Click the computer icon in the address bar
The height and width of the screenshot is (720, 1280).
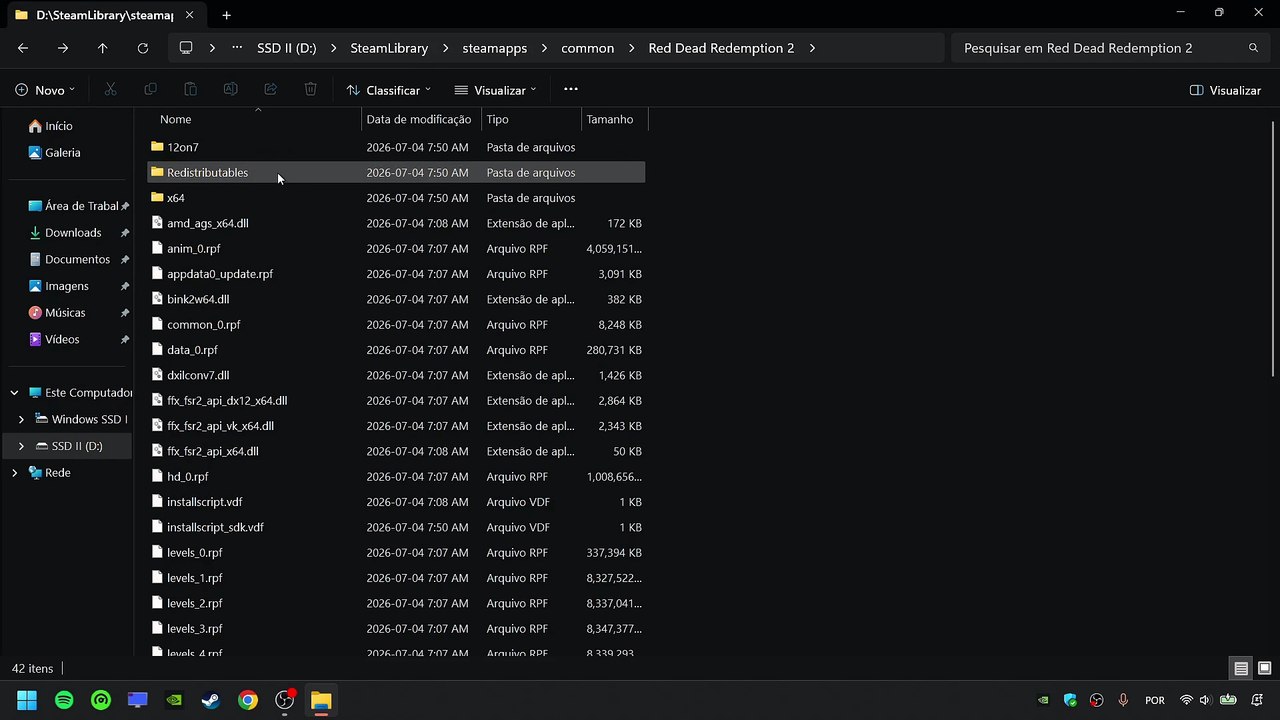(x=186, y=48)
